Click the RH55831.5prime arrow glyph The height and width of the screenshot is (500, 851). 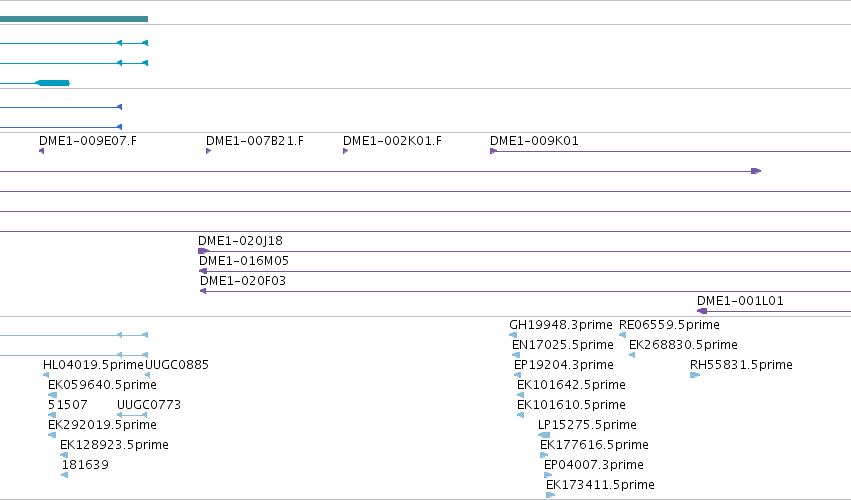pos(695,375)
